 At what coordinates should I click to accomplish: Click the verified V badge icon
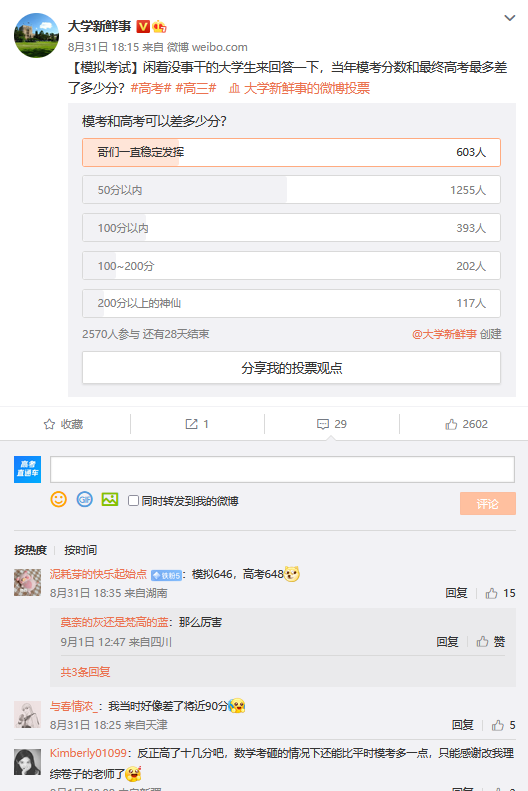coord(143,26)
